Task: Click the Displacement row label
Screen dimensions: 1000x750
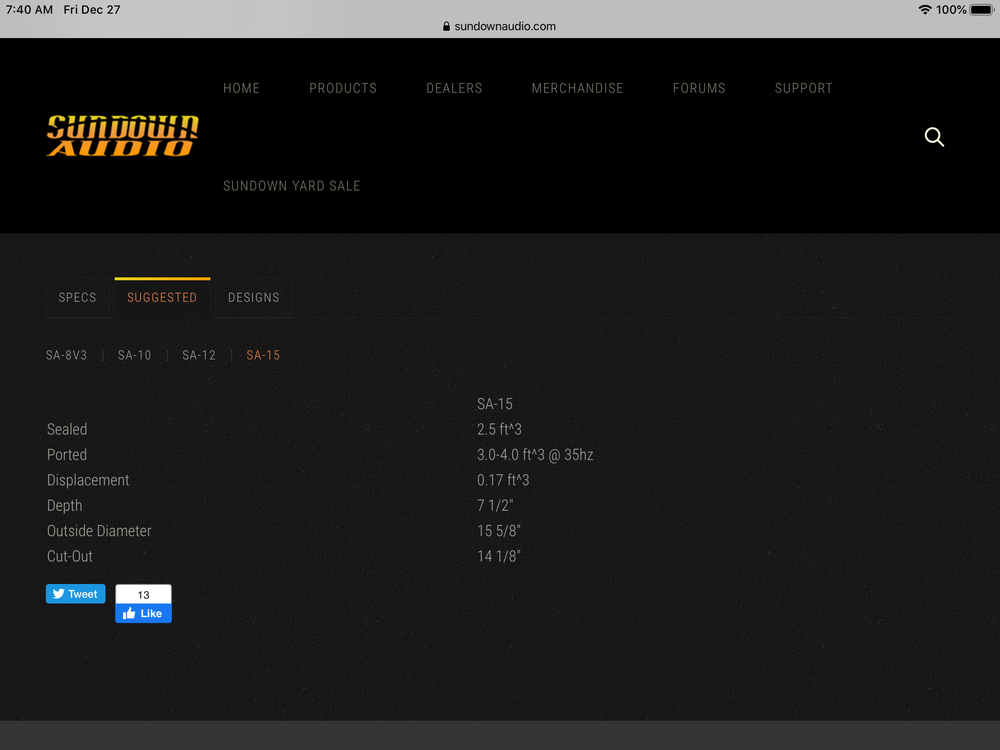Action: coord(88,480)
